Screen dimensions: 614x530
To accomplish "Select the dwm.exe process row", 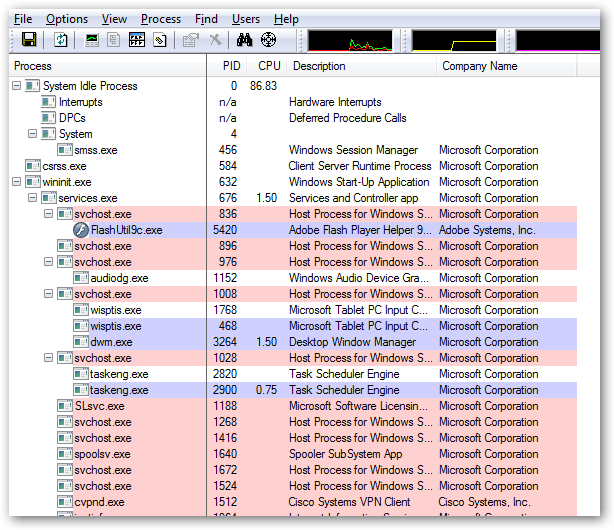I will [111, 342].
